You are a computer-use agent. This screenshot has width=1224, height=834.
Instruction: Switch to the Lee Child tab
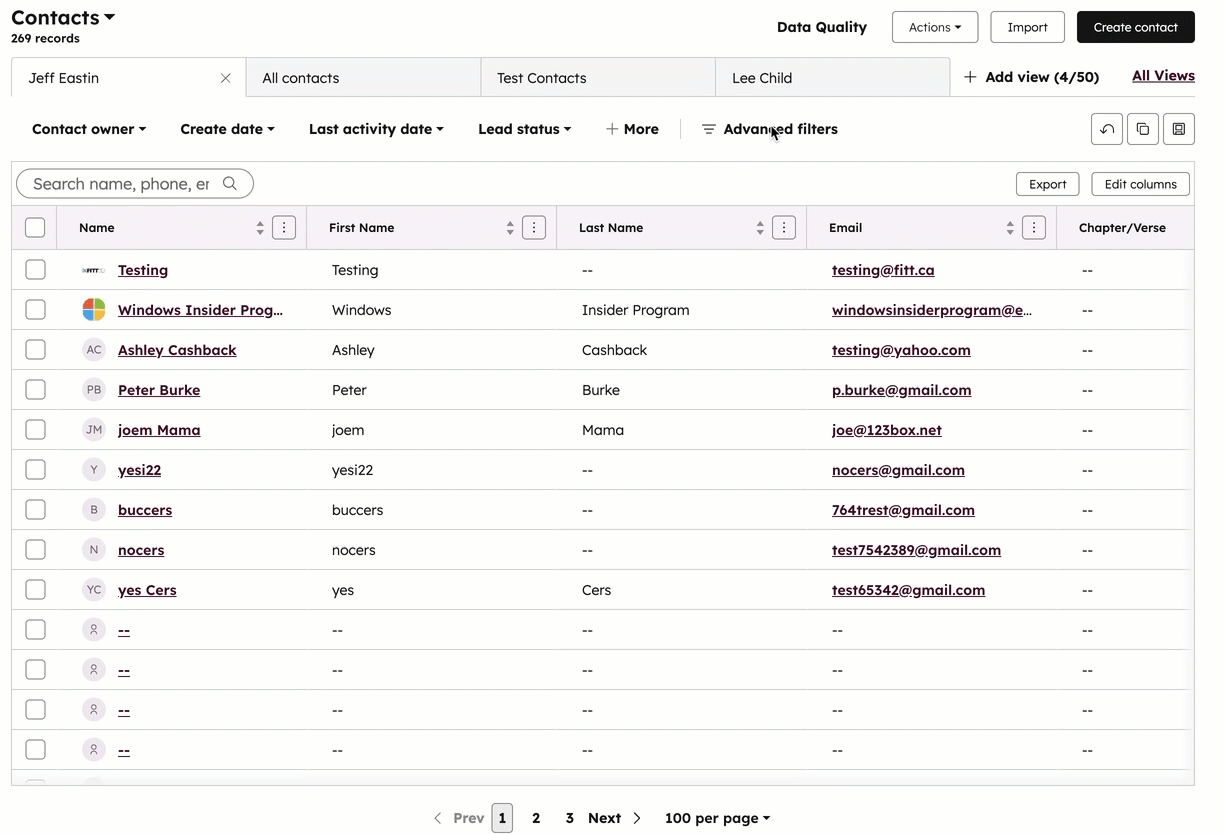click(x=832, y=78)
